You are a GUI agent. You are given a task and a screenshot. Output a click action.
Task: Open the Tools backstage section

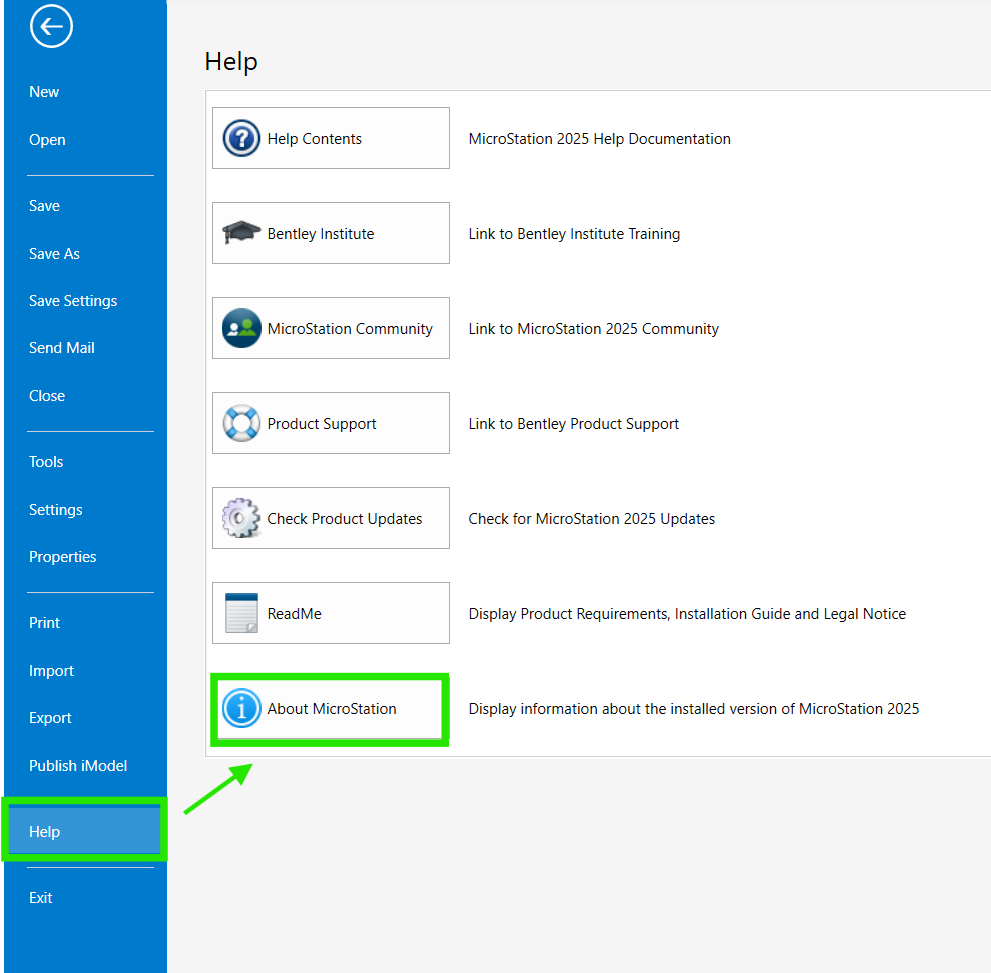[46, 462]
